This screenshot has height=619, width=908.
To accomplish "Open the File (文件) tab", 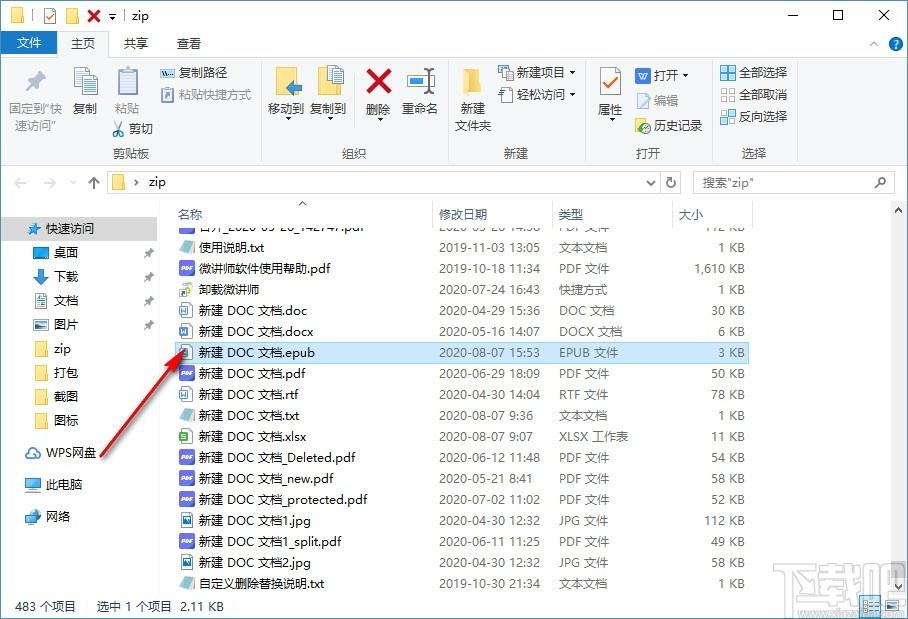I will point(29,43).
